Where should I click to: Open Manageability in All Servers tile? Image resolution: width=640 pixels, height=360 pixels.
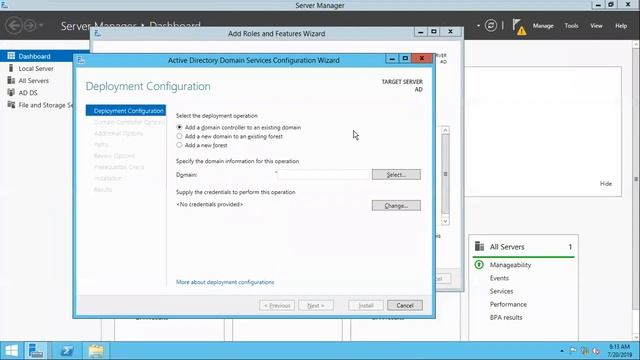coord(510,265)
